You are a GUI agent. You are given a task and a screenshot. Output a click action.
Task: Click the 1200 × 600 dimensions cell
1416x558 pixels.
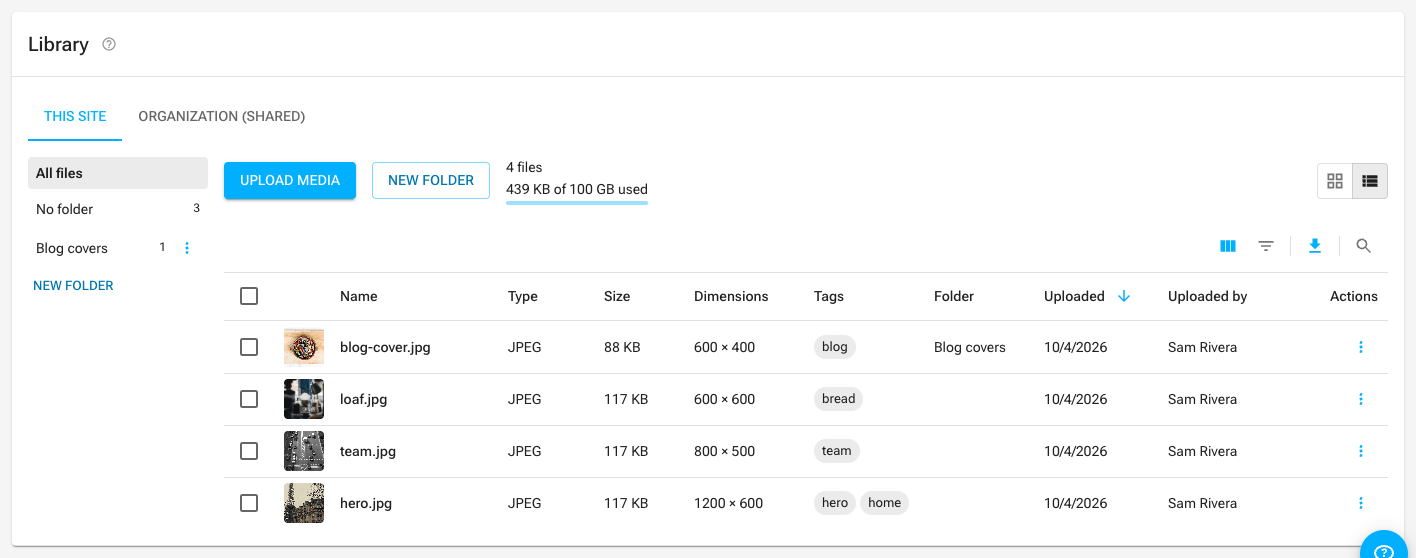click(x=728, y=503)
